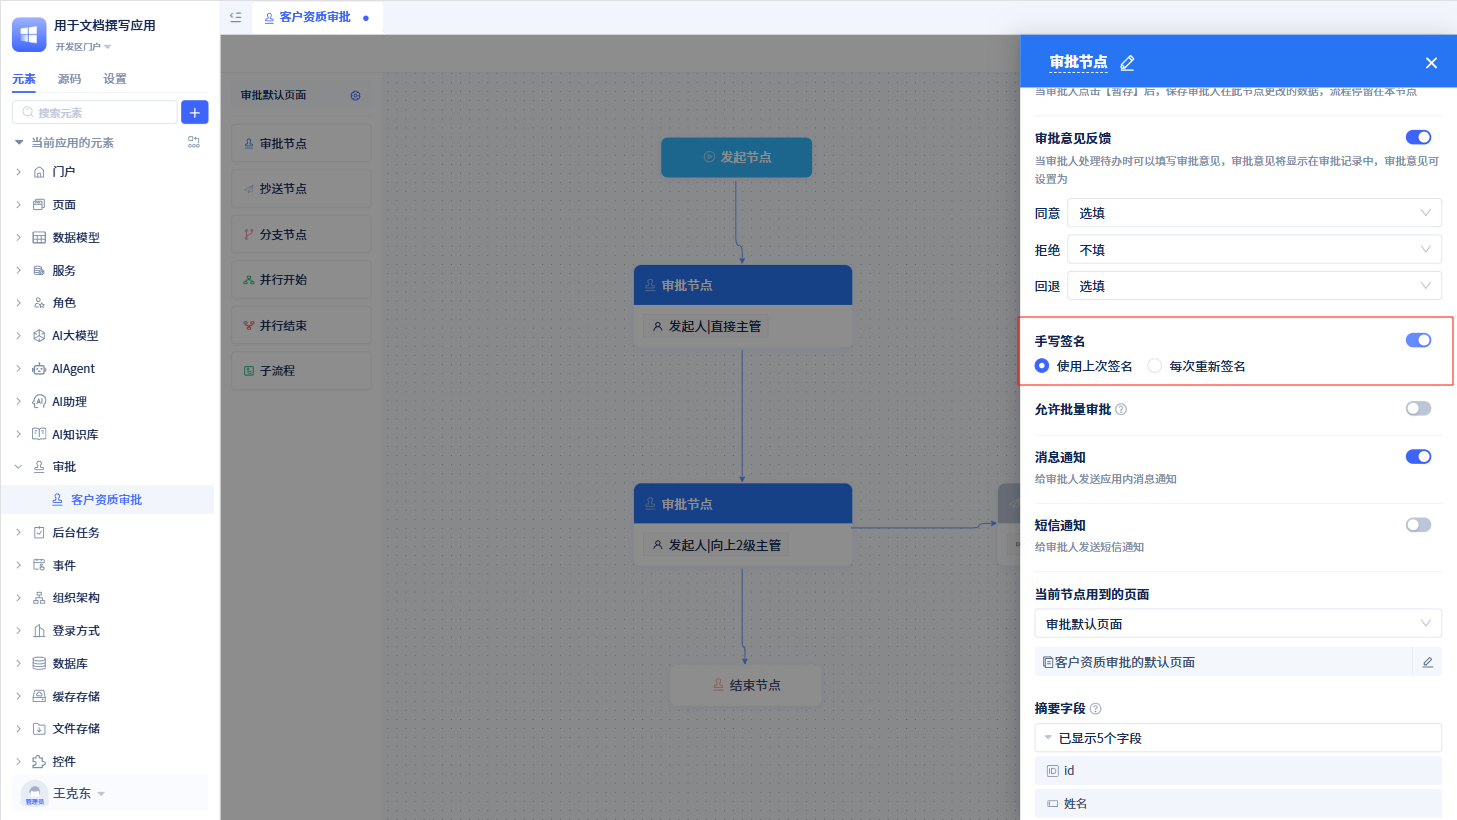Click the element tree layout icon
This screenshot has width=1457, height=820.
[x=194, y=142]
